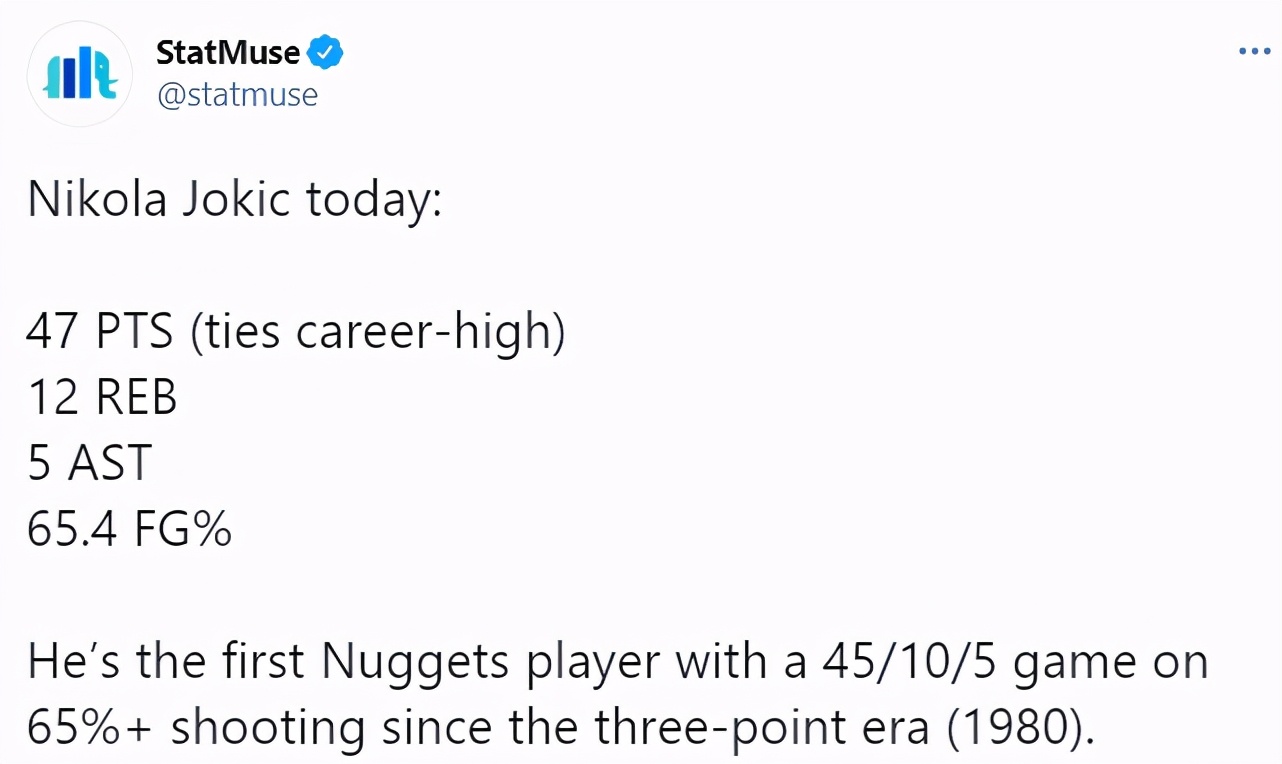This screenshot has width=1282, height=764.
Task: Open the @statmuse handle link
Action: pos(237,95)
